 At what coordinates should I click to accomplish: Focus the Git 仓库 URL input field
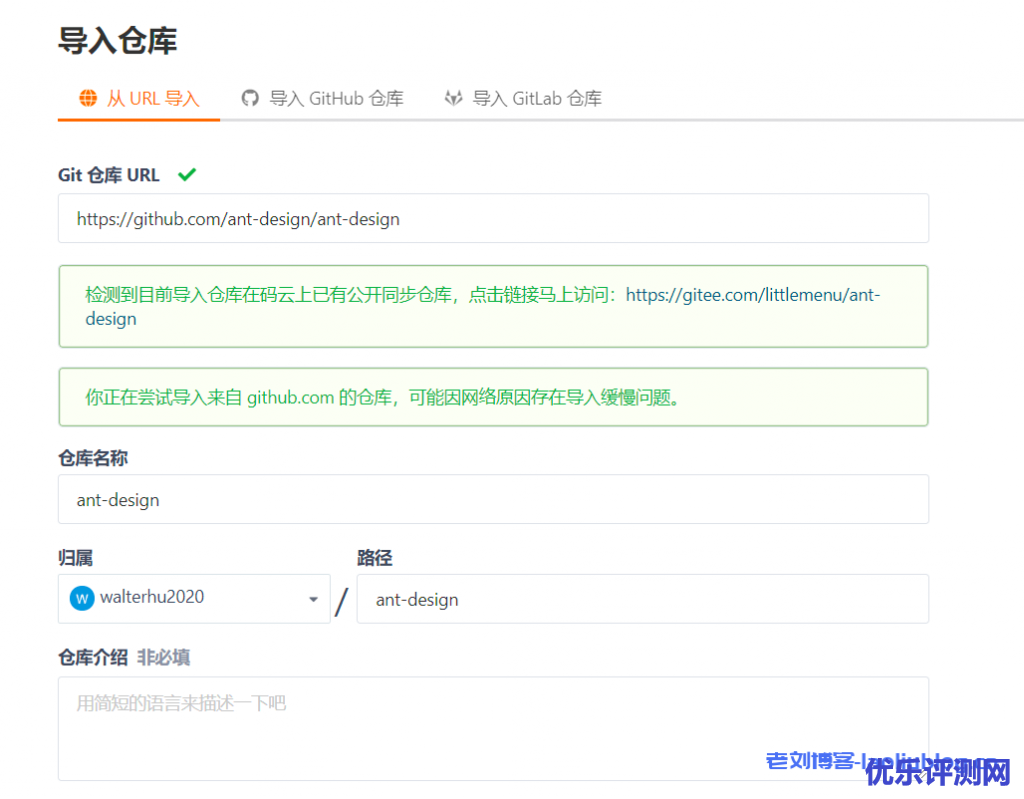[493, 218]
